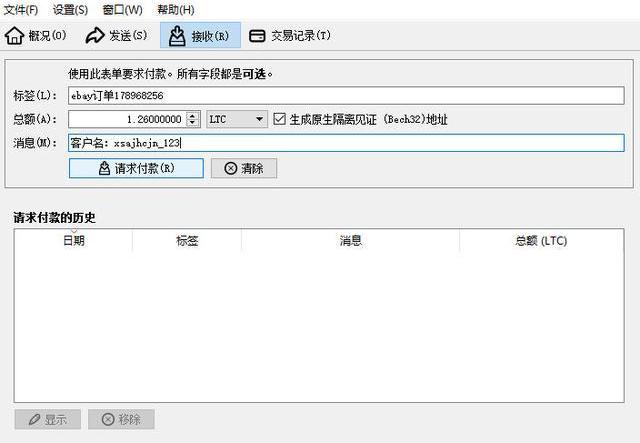
Task: Decrease amount with the down arrow
Action: (x=193, y=123)
